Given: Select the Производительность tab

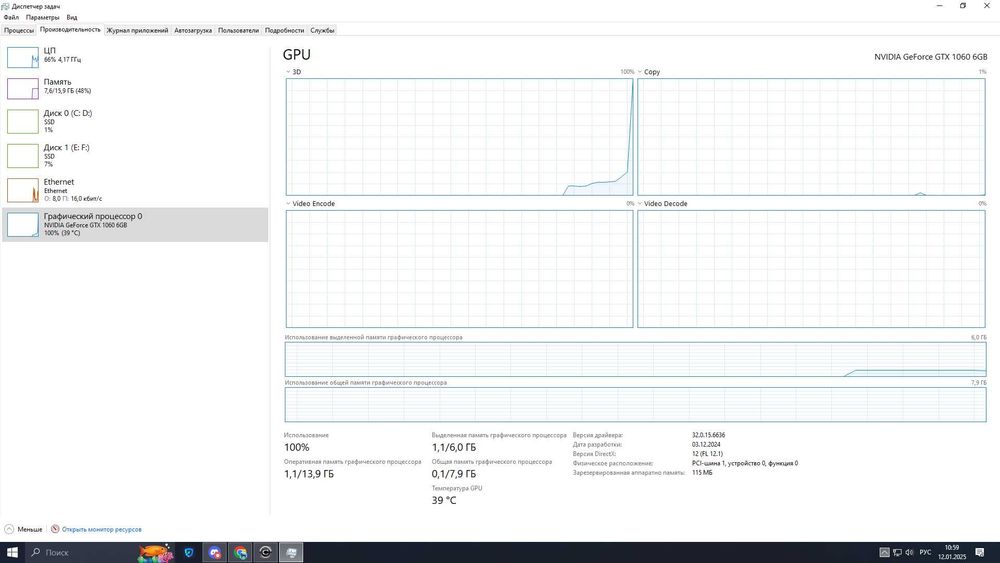Looking at the screenshot, I should 70,29.
